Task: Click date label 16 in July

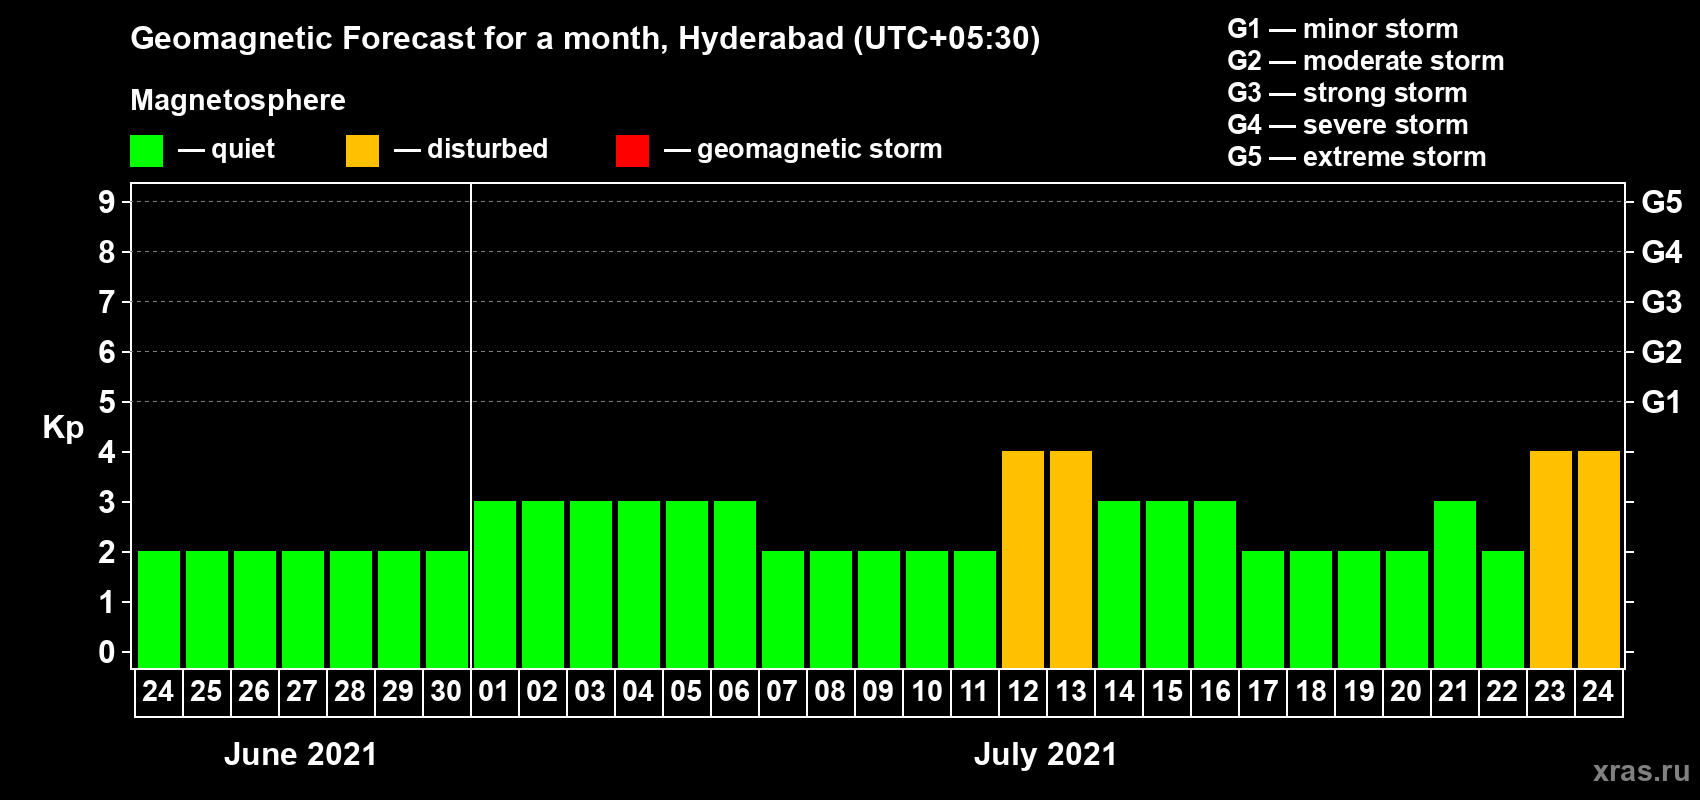Action: pyautogui.click(x=1214, y=692)
